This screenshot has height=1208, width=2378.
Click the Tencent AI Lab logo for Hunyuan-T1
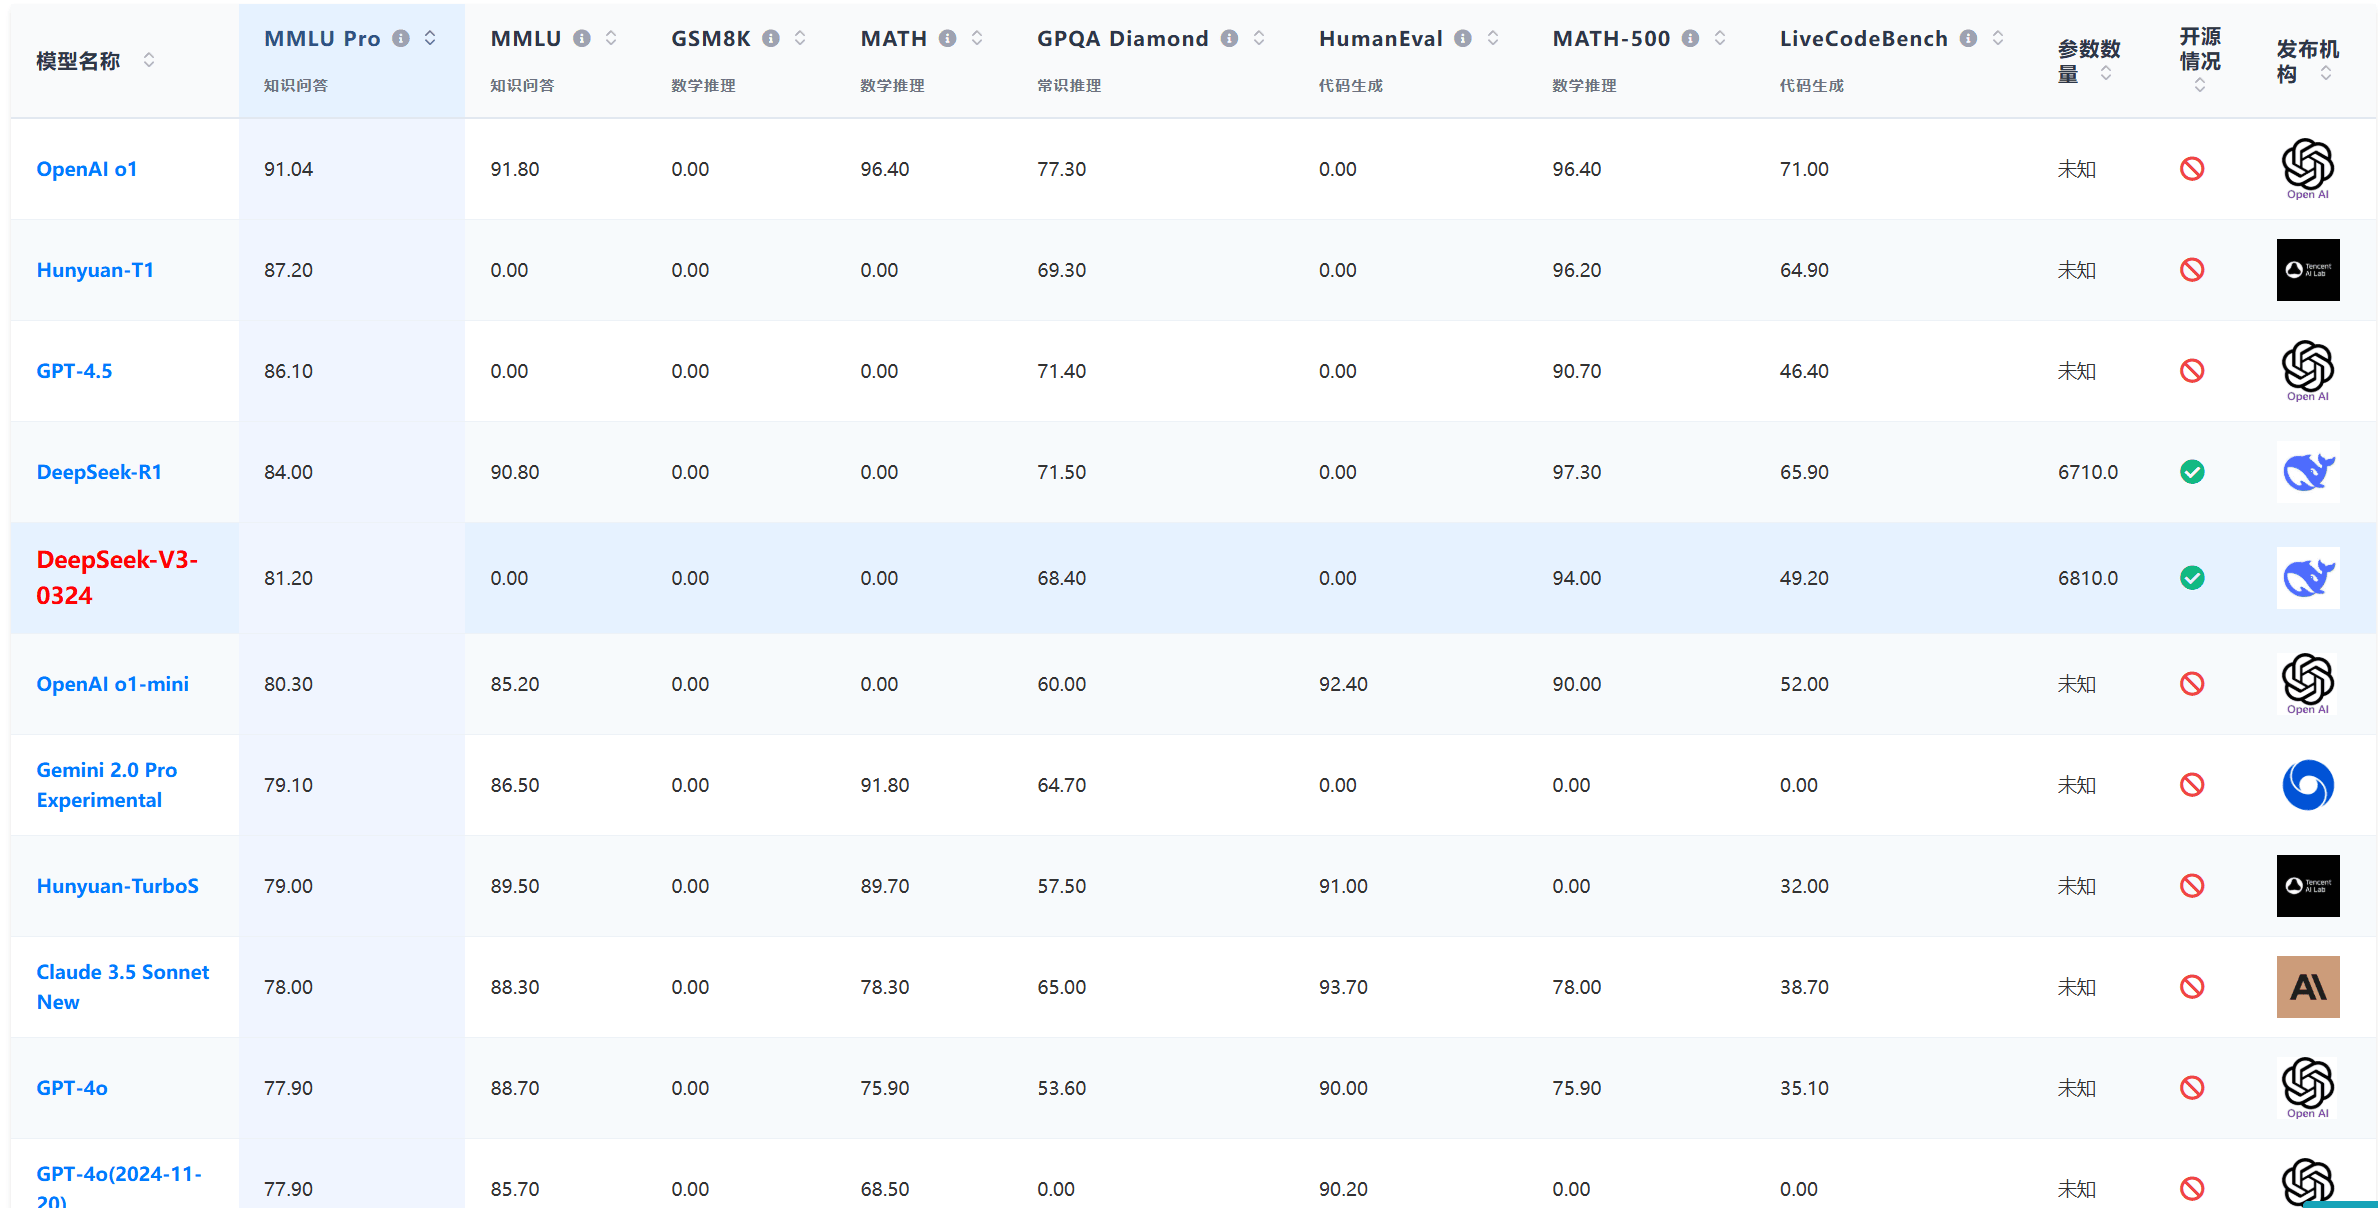2308,270
